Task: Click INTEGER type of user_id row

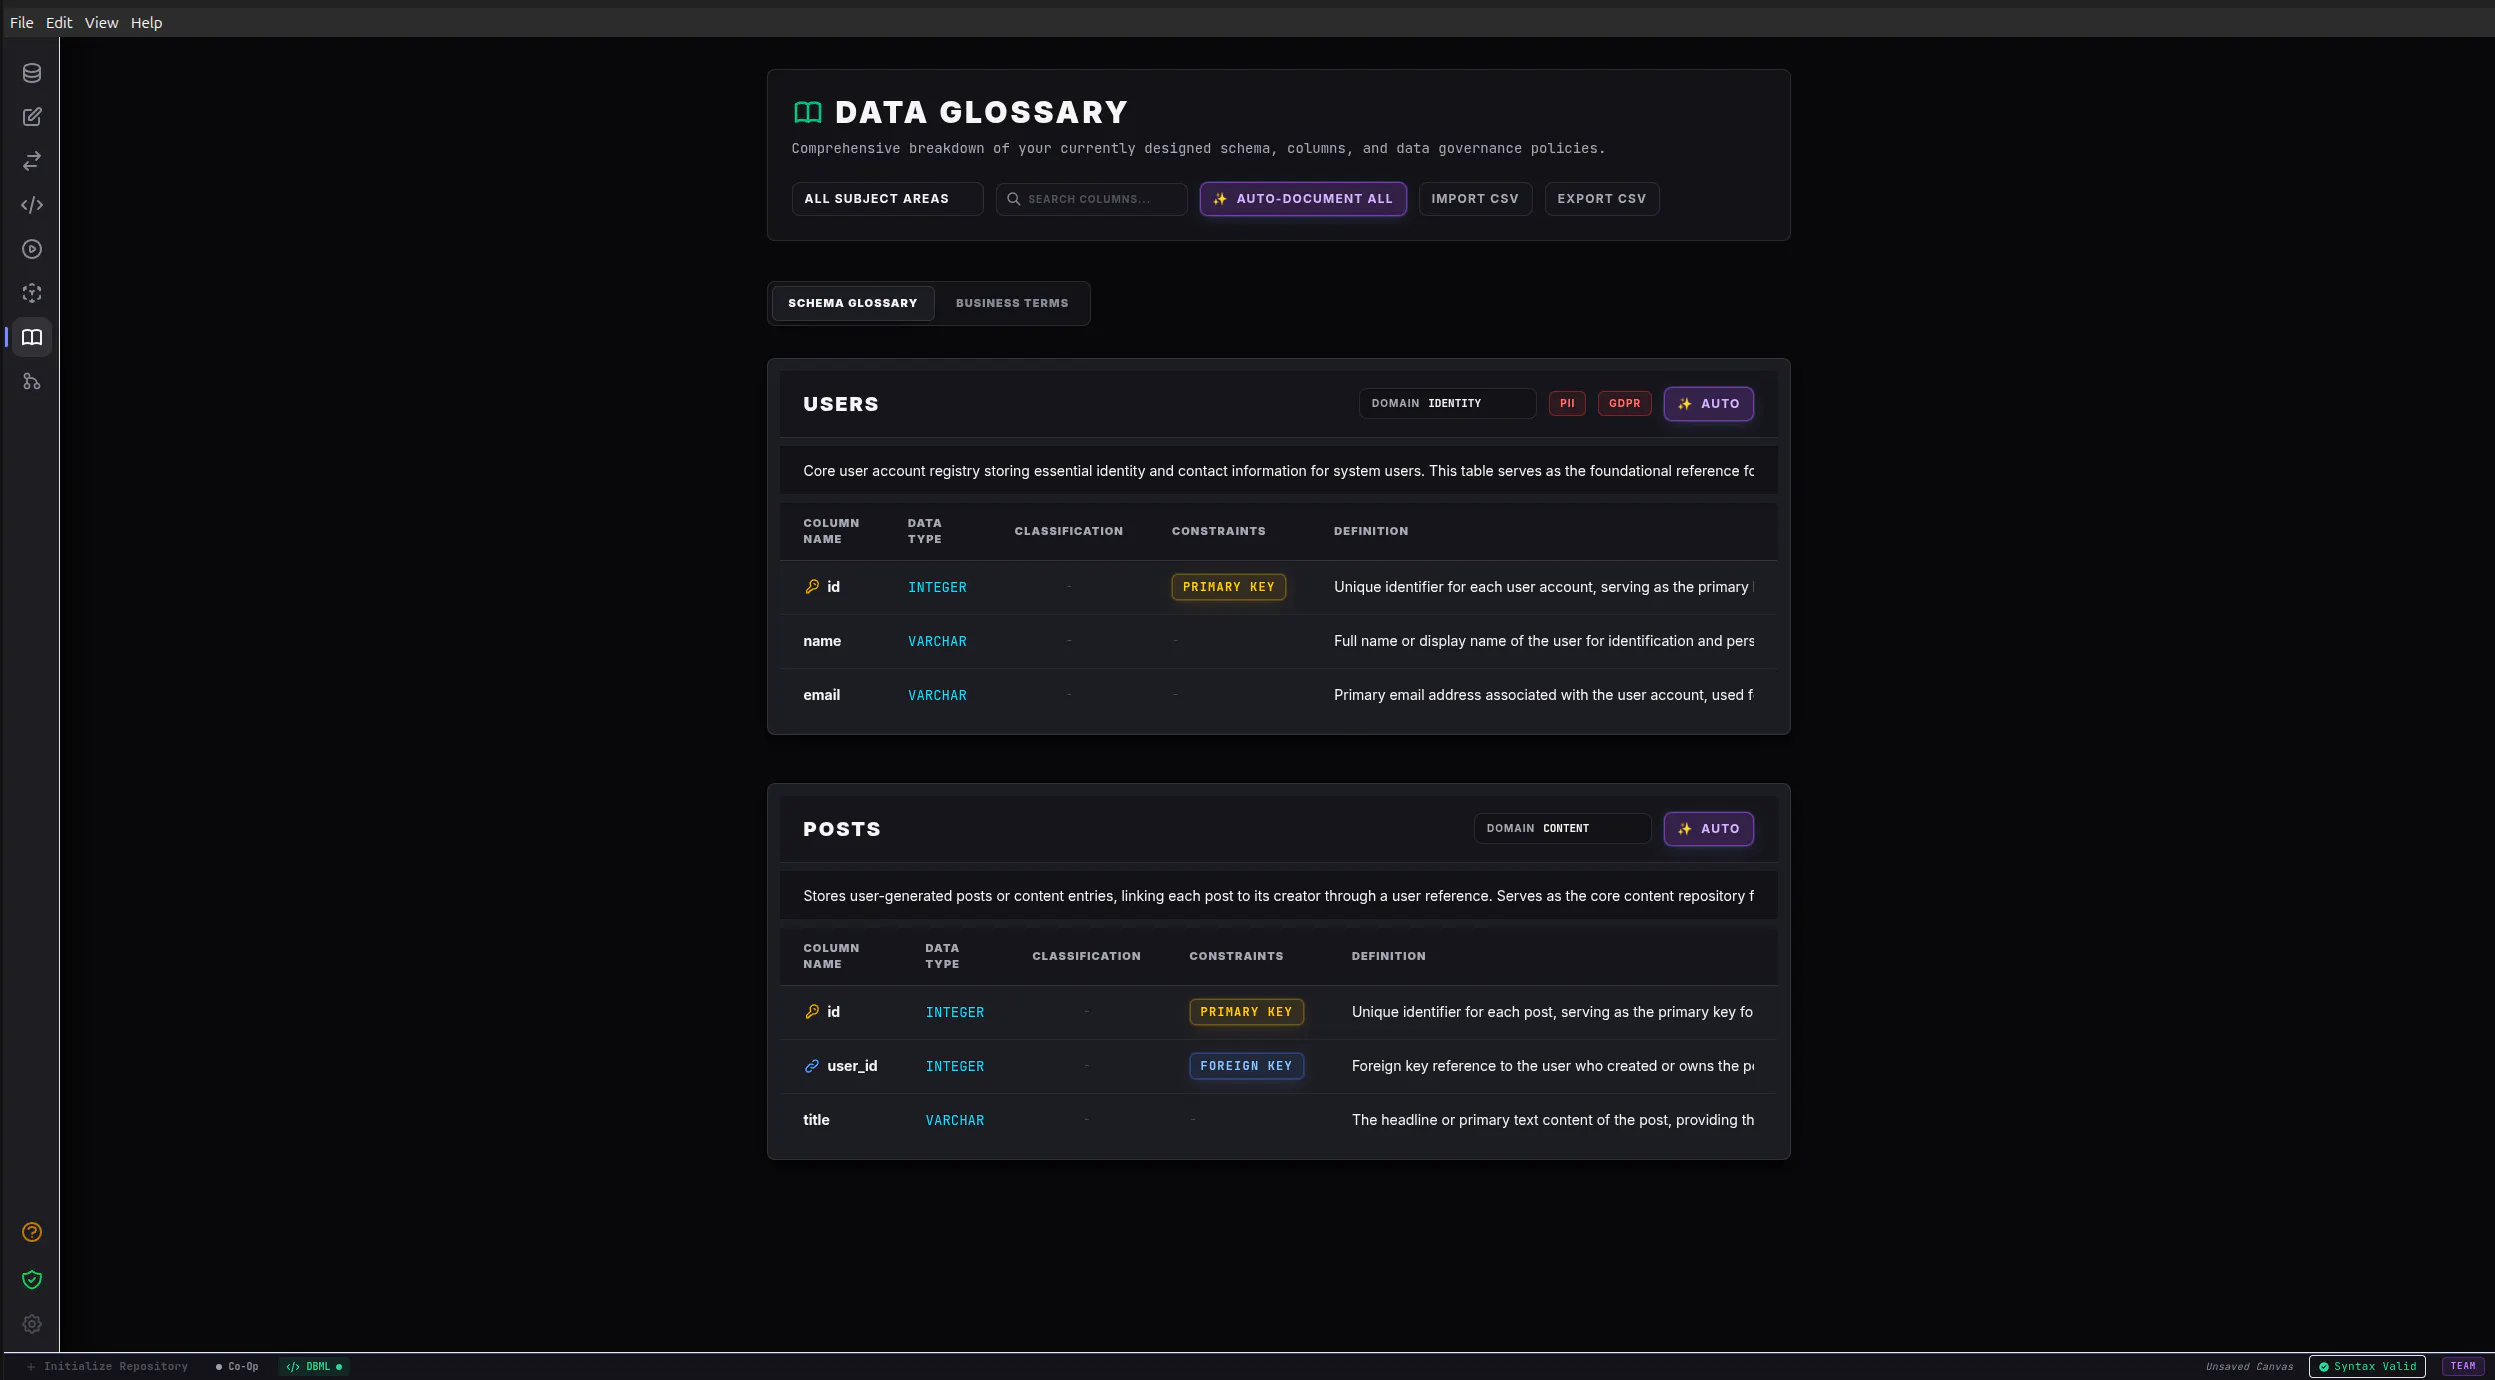Action: click(955, 1066)
